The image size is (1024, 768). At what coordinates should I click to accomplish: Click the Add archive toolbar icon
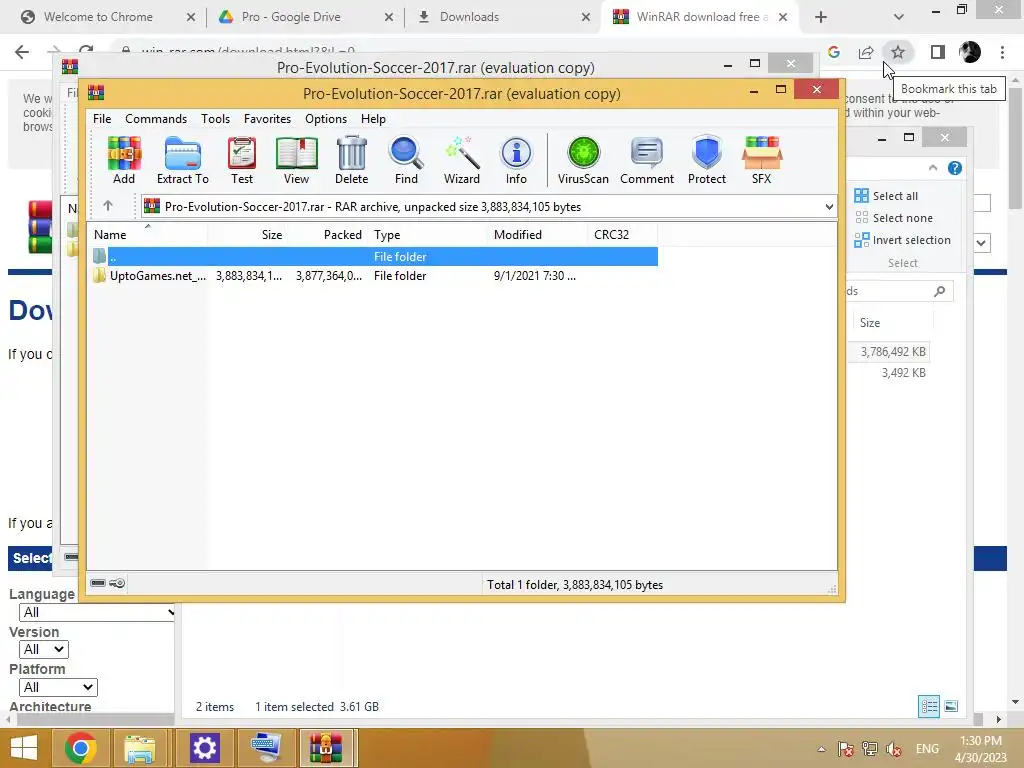[124, 161]
